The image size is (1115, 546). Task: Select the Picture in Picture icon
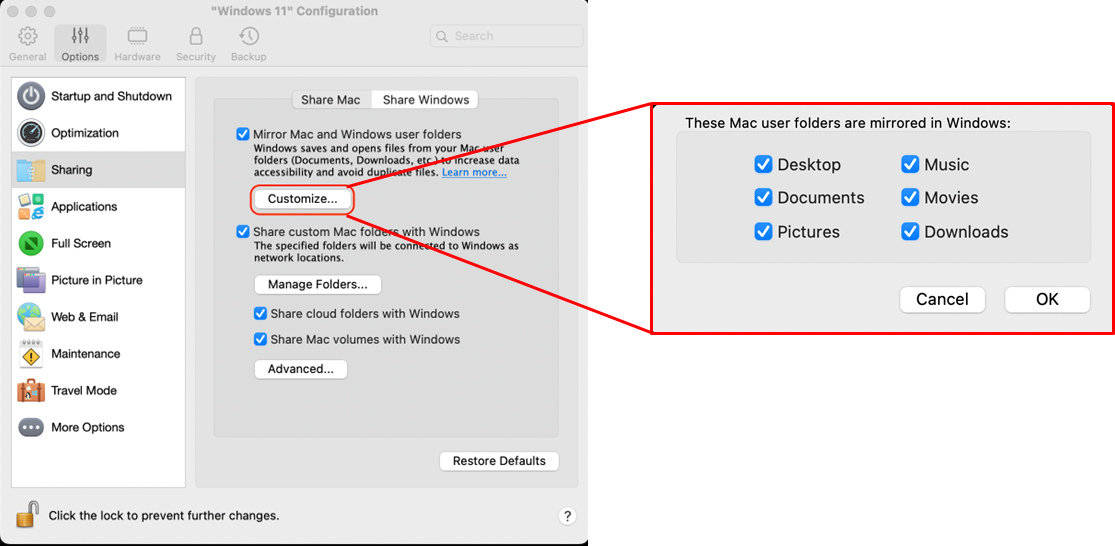pos(31,280)
